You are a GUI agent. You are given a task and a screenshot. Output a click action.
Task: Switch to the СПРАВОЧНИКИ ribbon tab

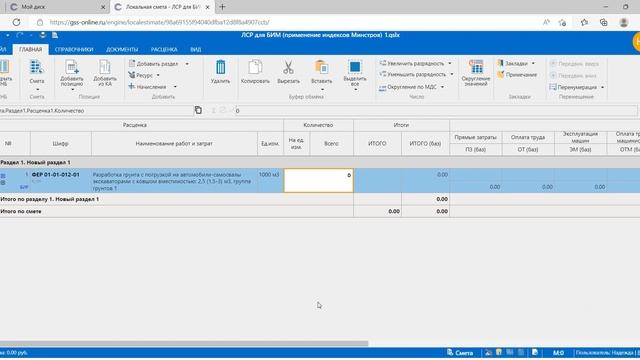coord(74,49)
